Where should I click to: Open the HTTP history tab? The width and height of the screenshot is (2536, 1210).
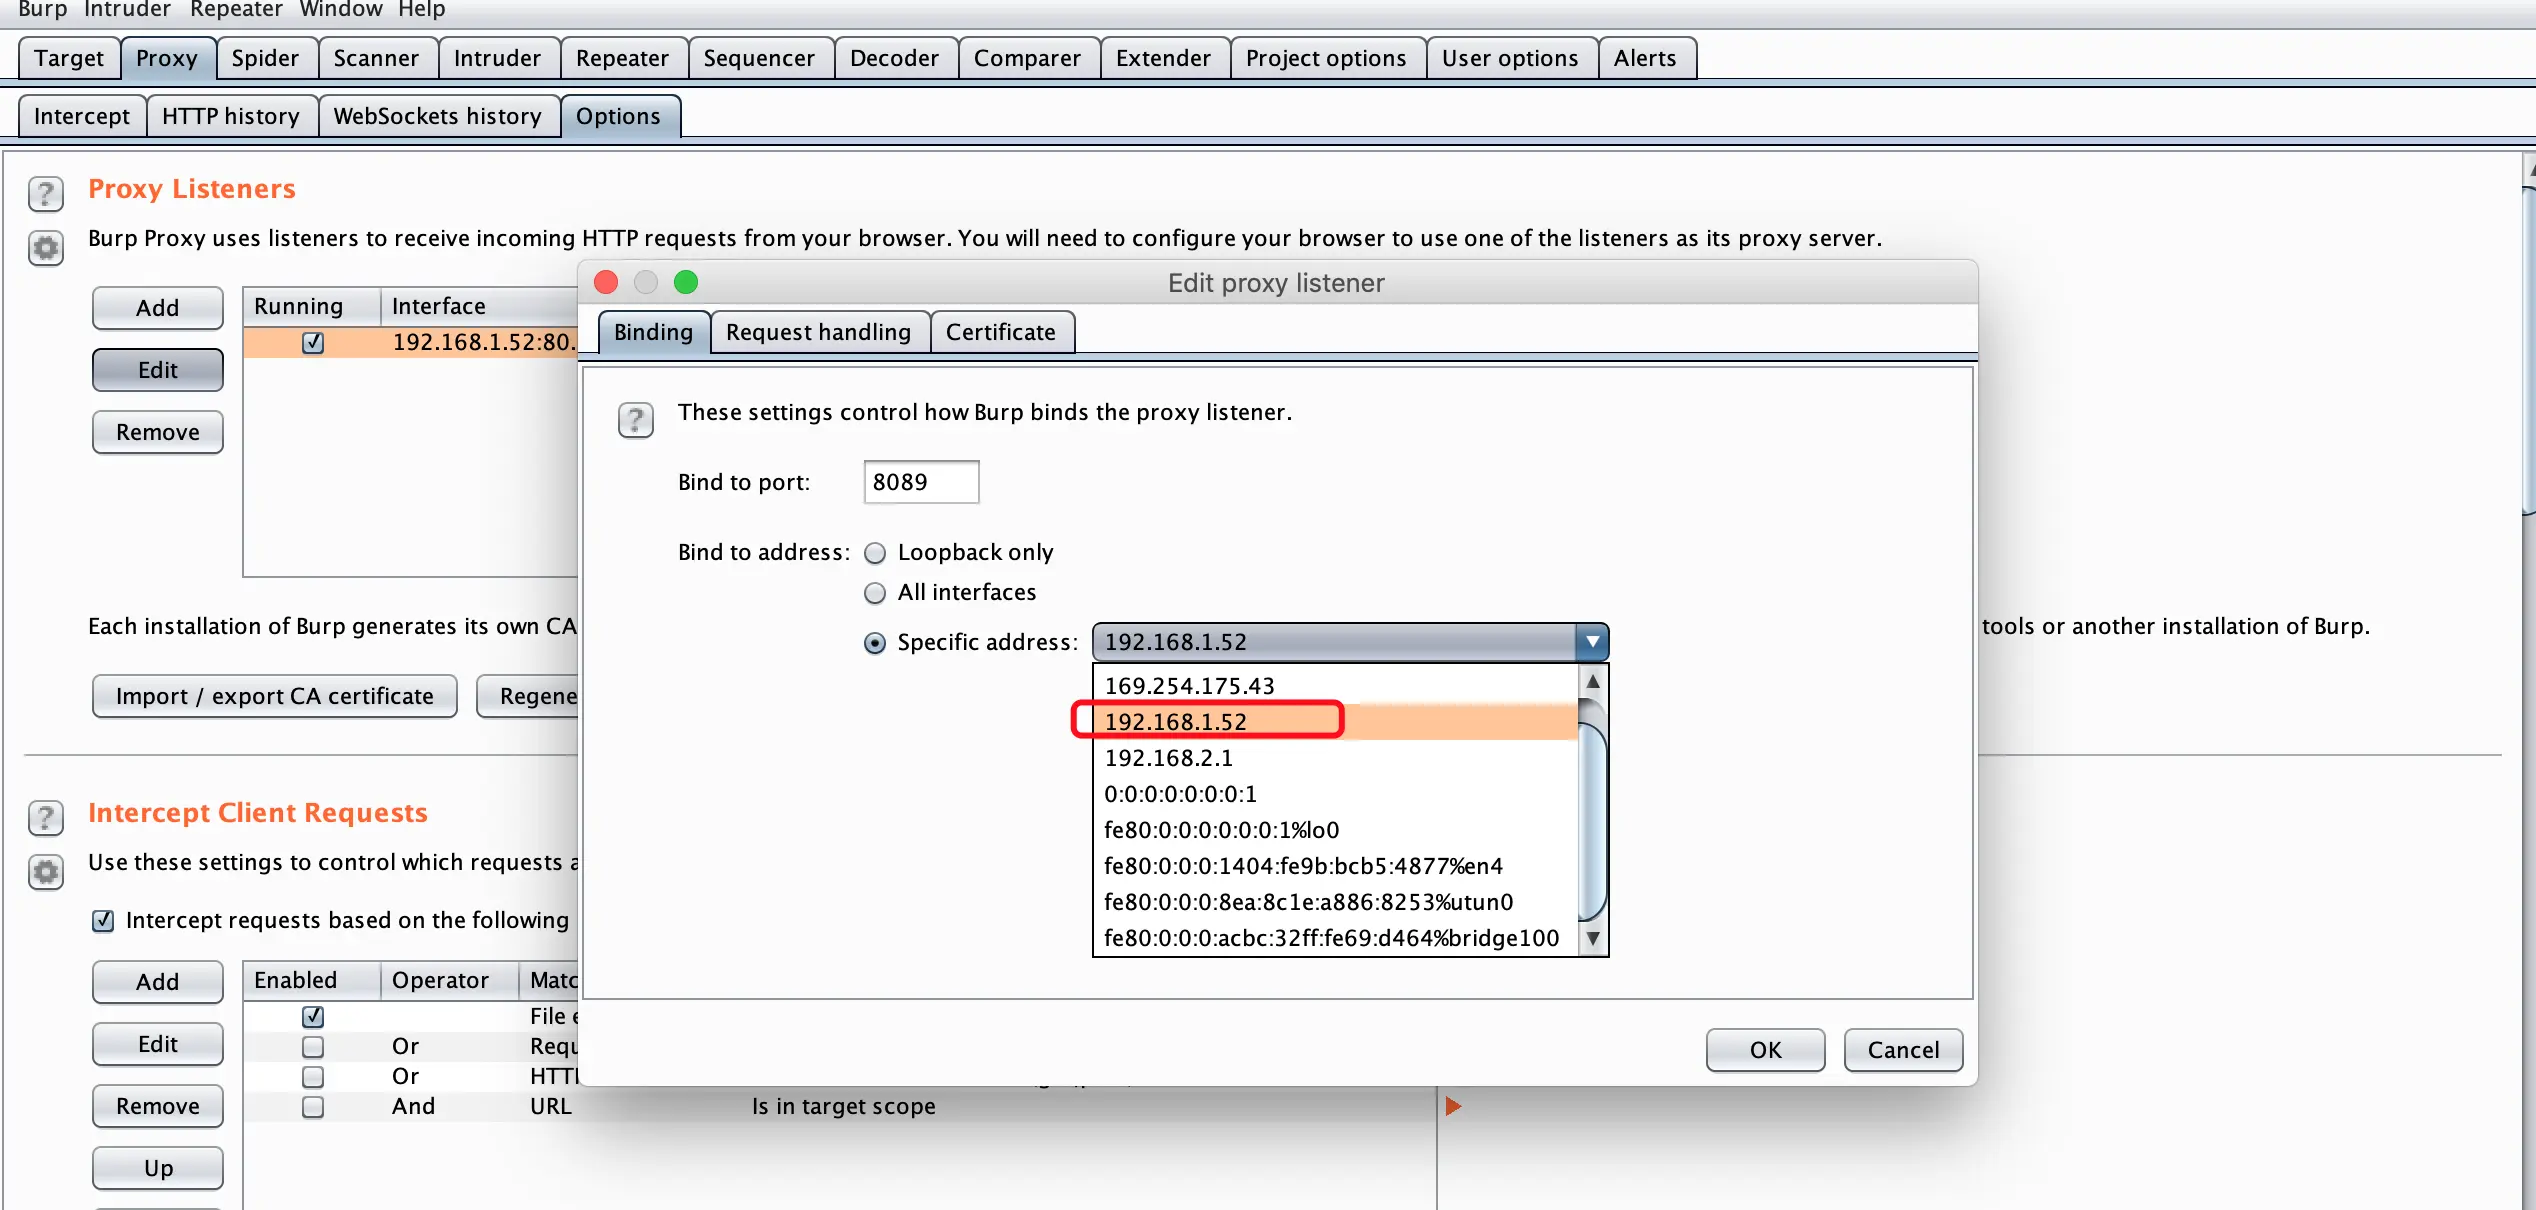point(230,116)
